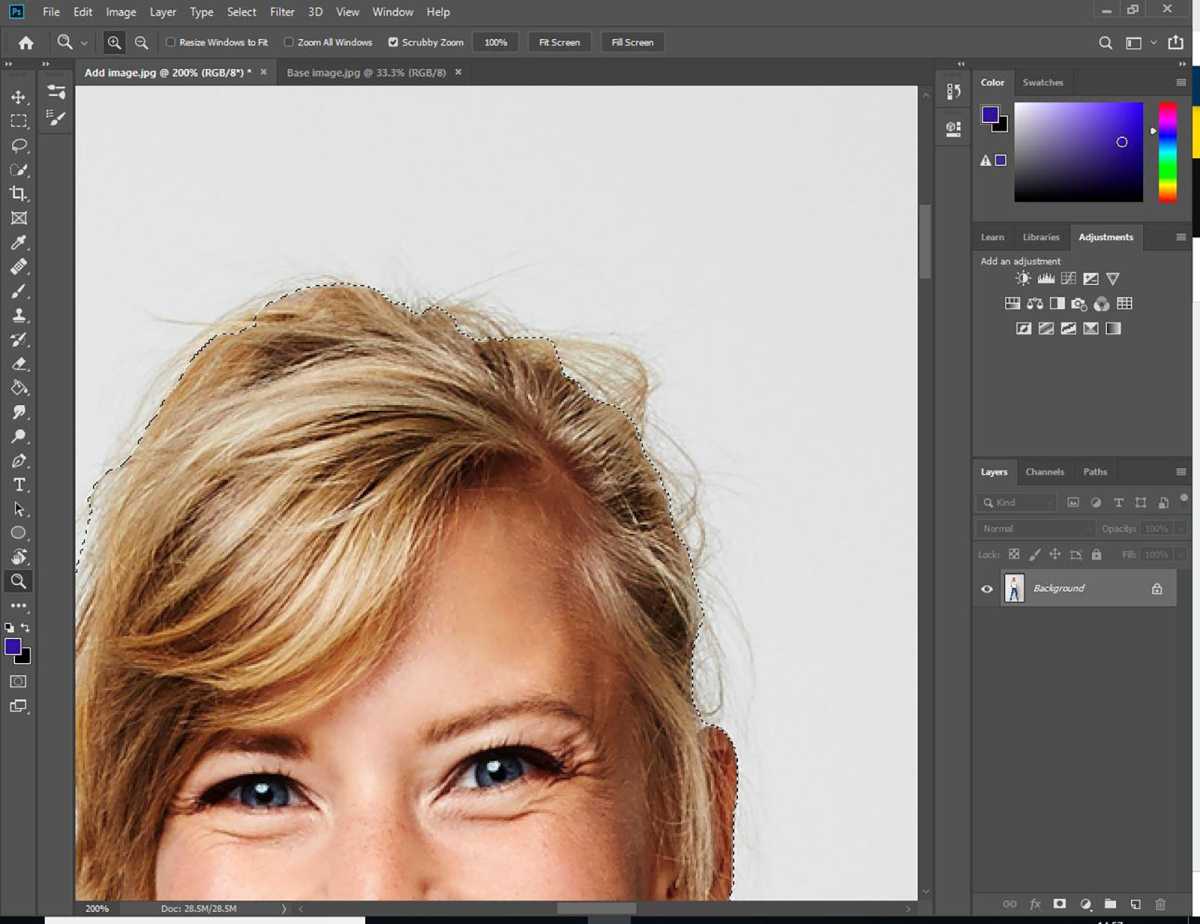Select the Ellipse shape tool
The height and width of the screenshot is (924, 1200).
pyautogui.click(x=18, y=533)
